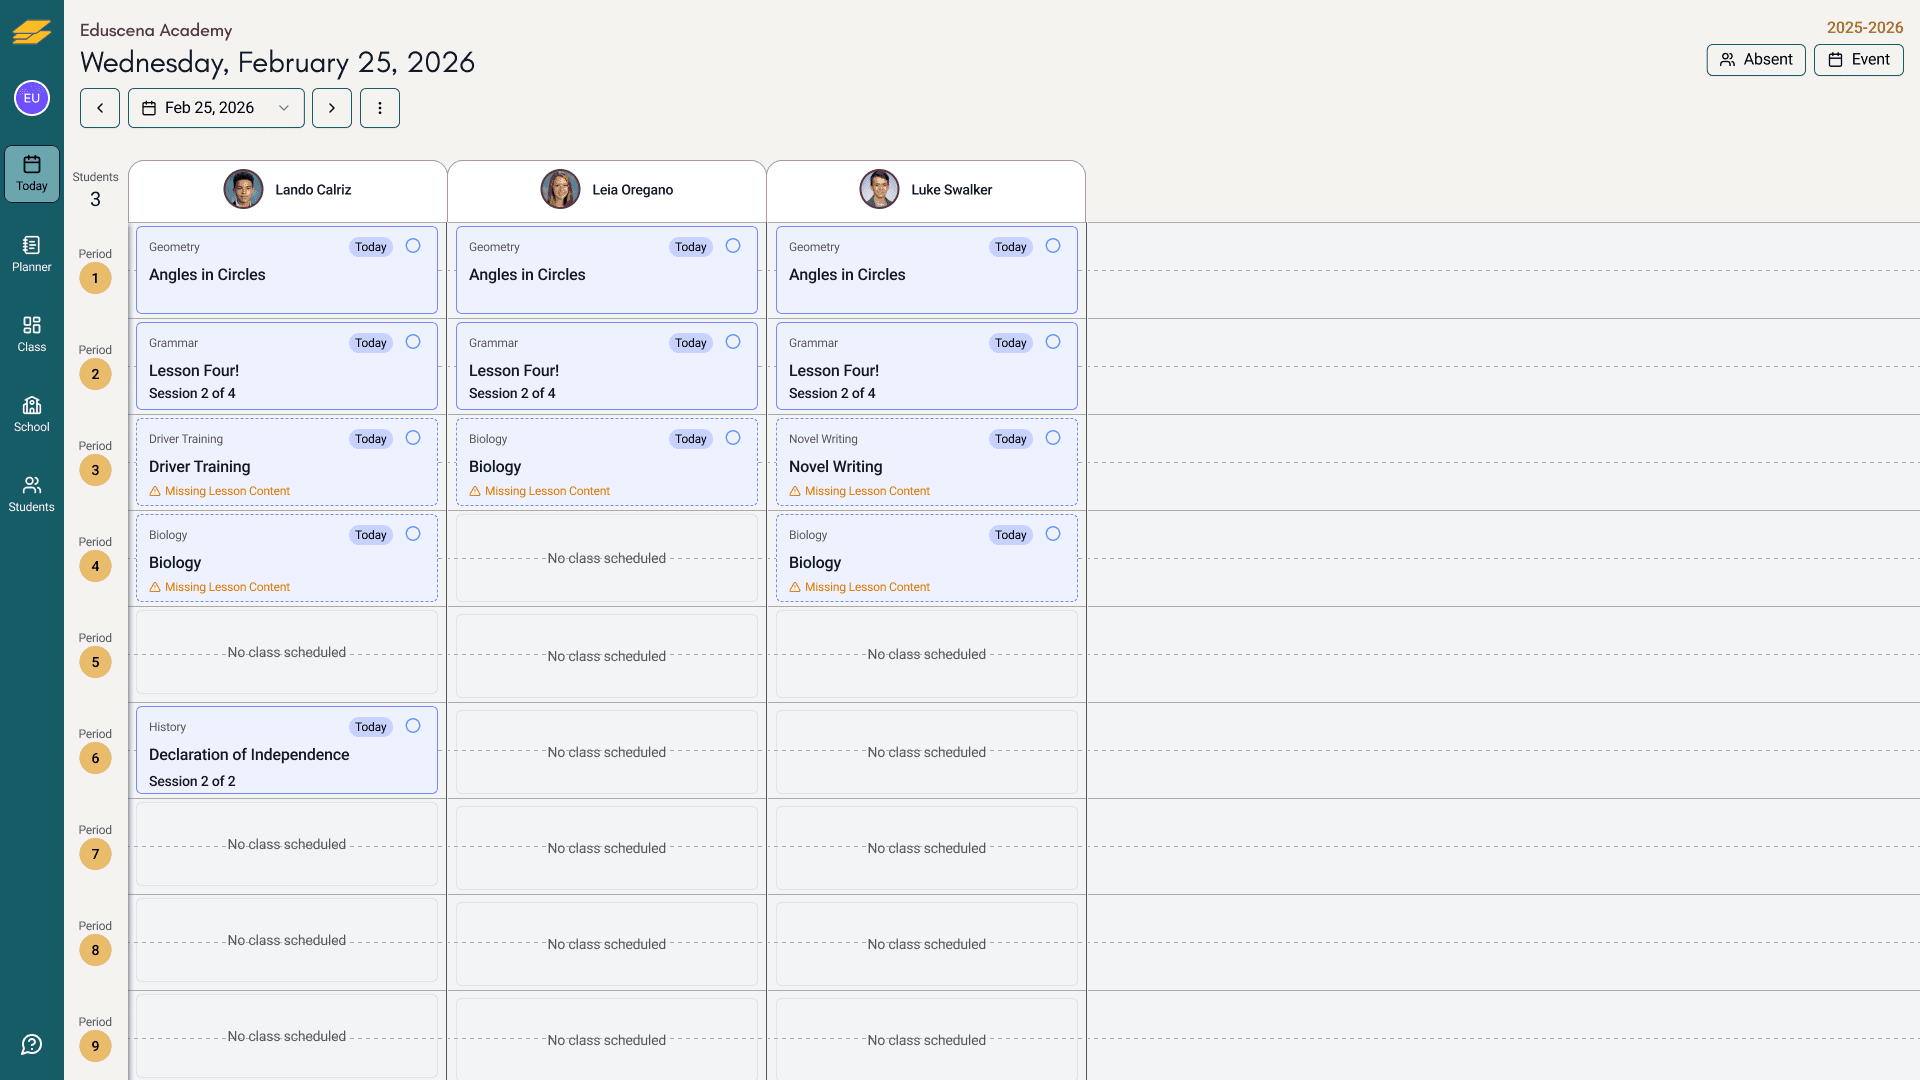Click the Absent button

click(1755, 59)
